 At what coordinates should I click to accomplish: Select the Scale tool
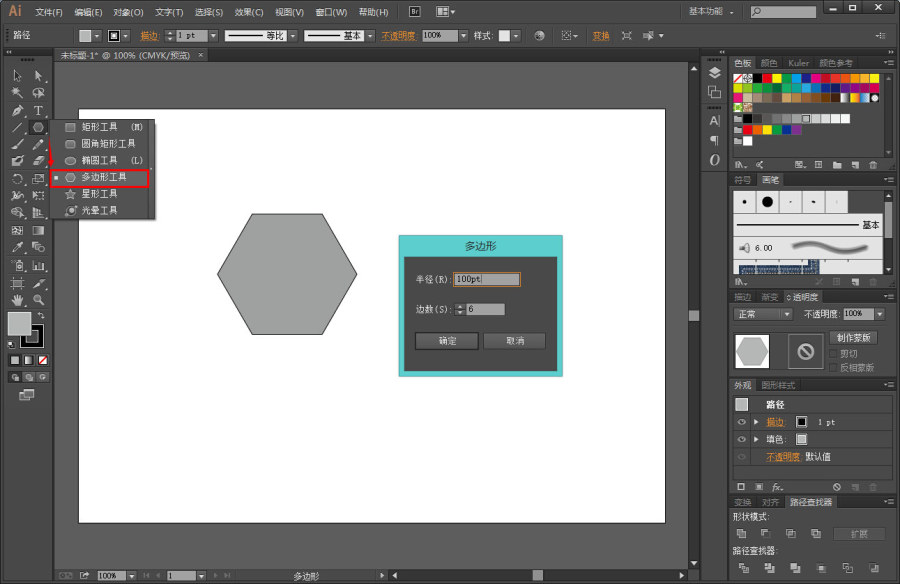coord(38,179)
